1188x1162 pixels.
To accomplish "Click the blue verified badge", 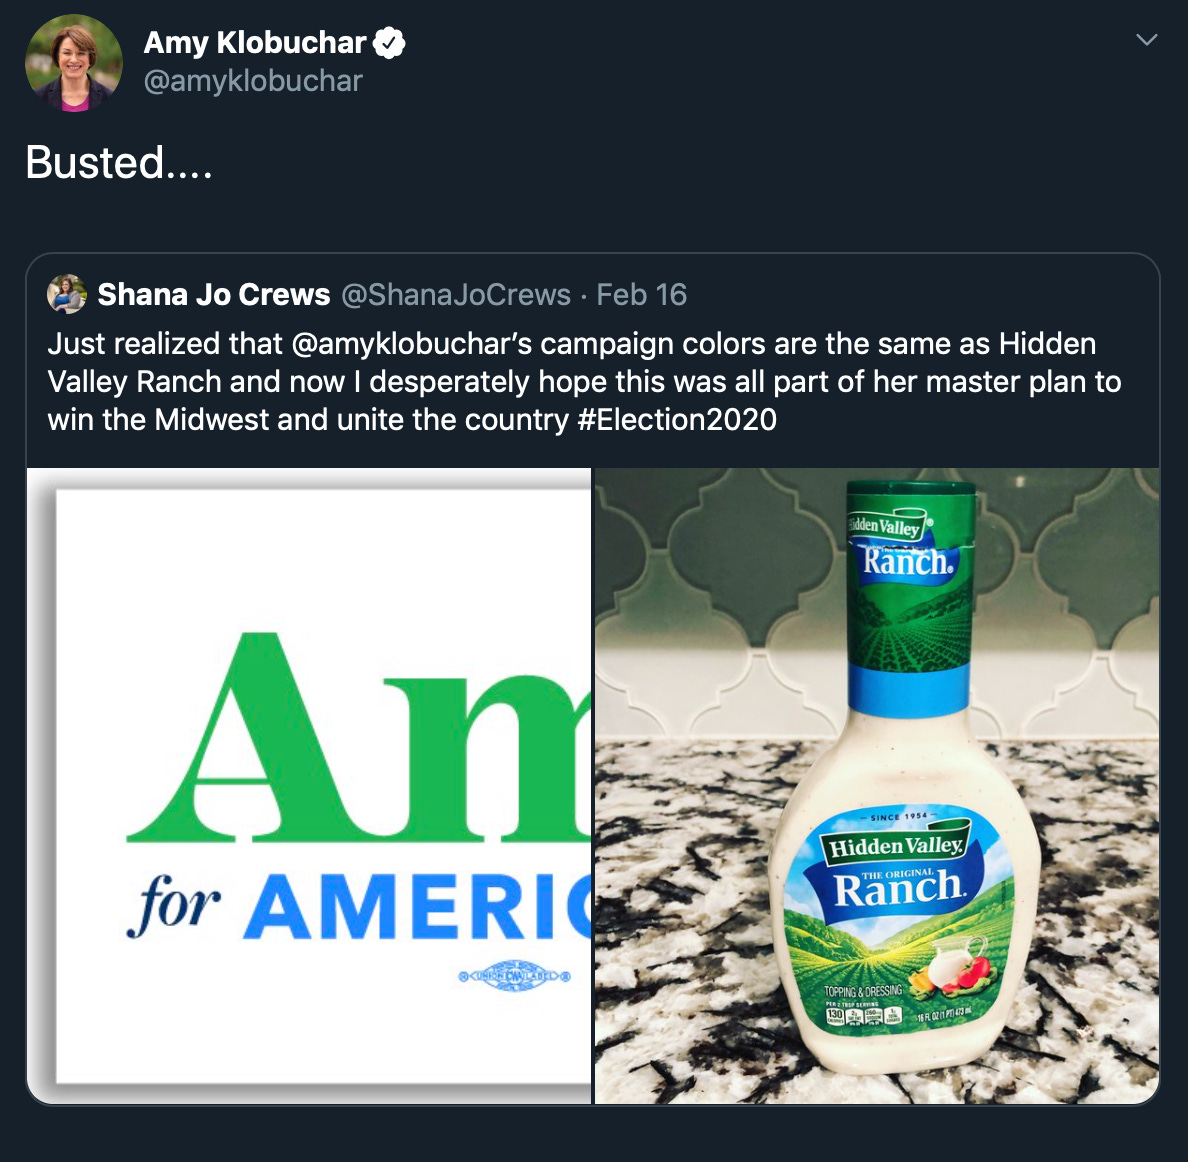I will point(389,43).
